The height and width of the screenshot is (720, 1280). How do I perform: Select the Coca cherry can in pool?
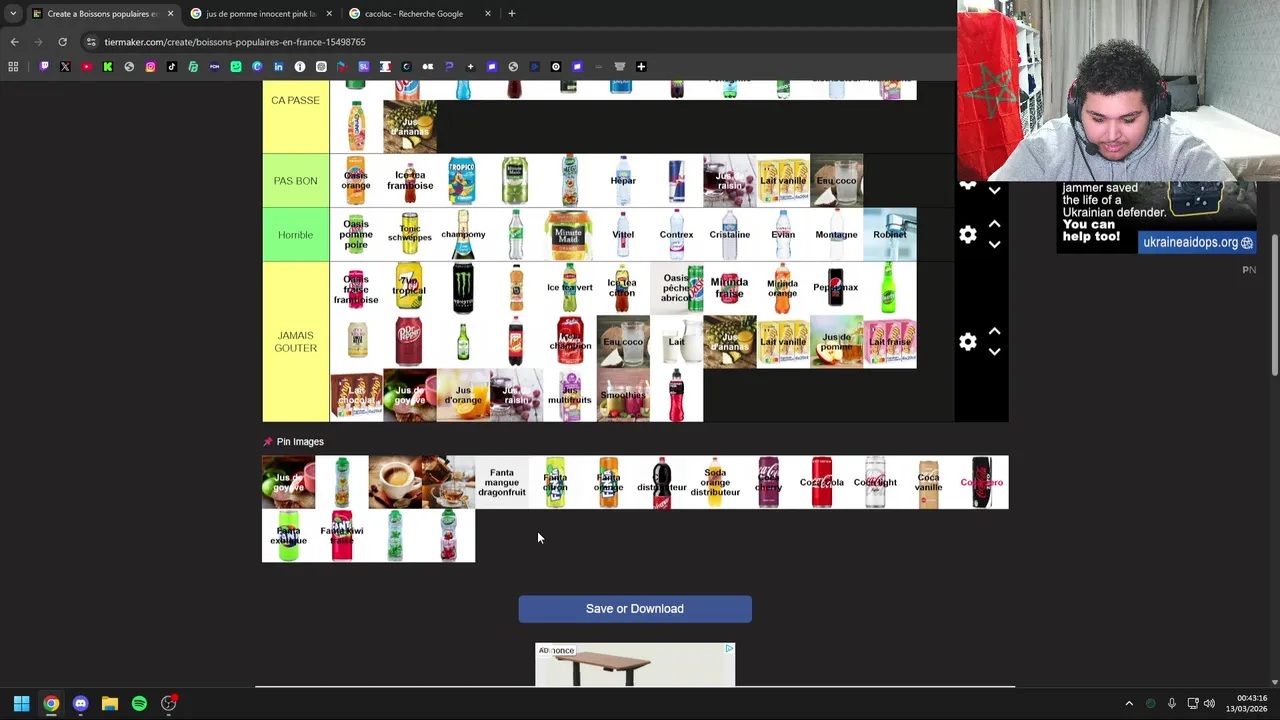pos(768,482)
